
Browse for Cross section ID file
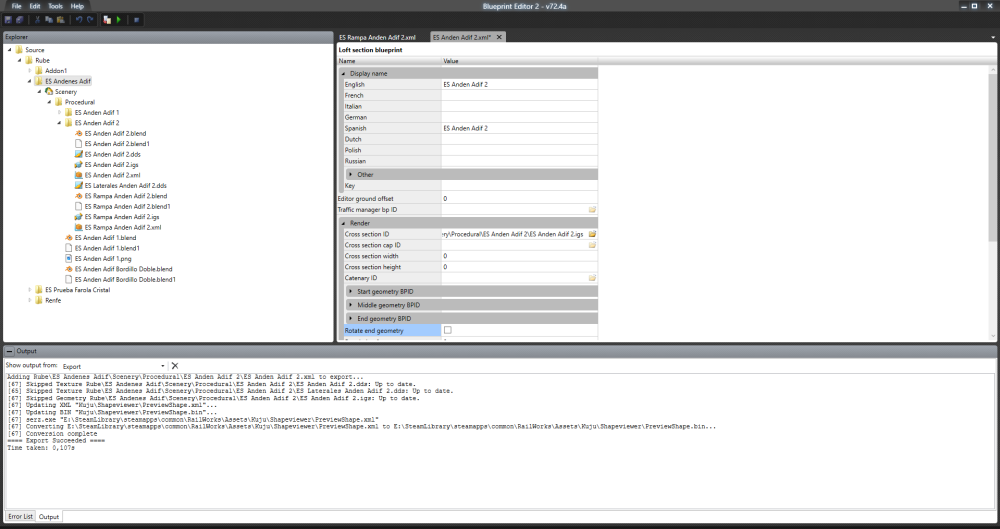[x=592, y=232]
